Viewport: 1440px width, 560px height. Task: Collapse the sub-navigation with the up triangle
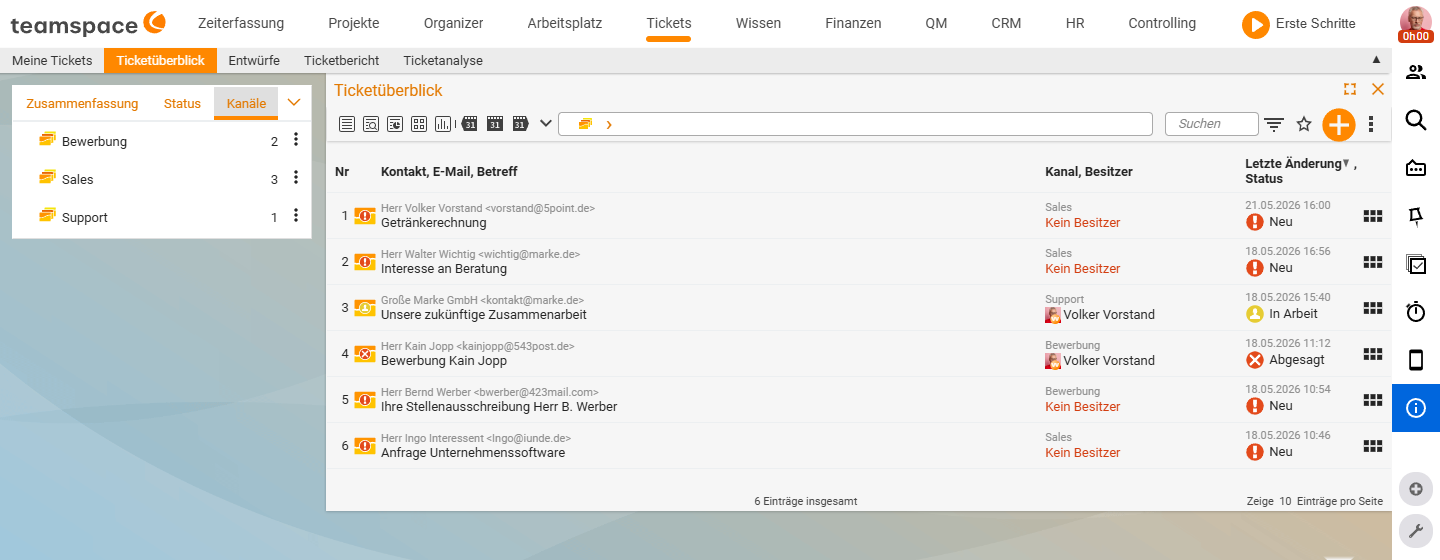coord(1376,60)
